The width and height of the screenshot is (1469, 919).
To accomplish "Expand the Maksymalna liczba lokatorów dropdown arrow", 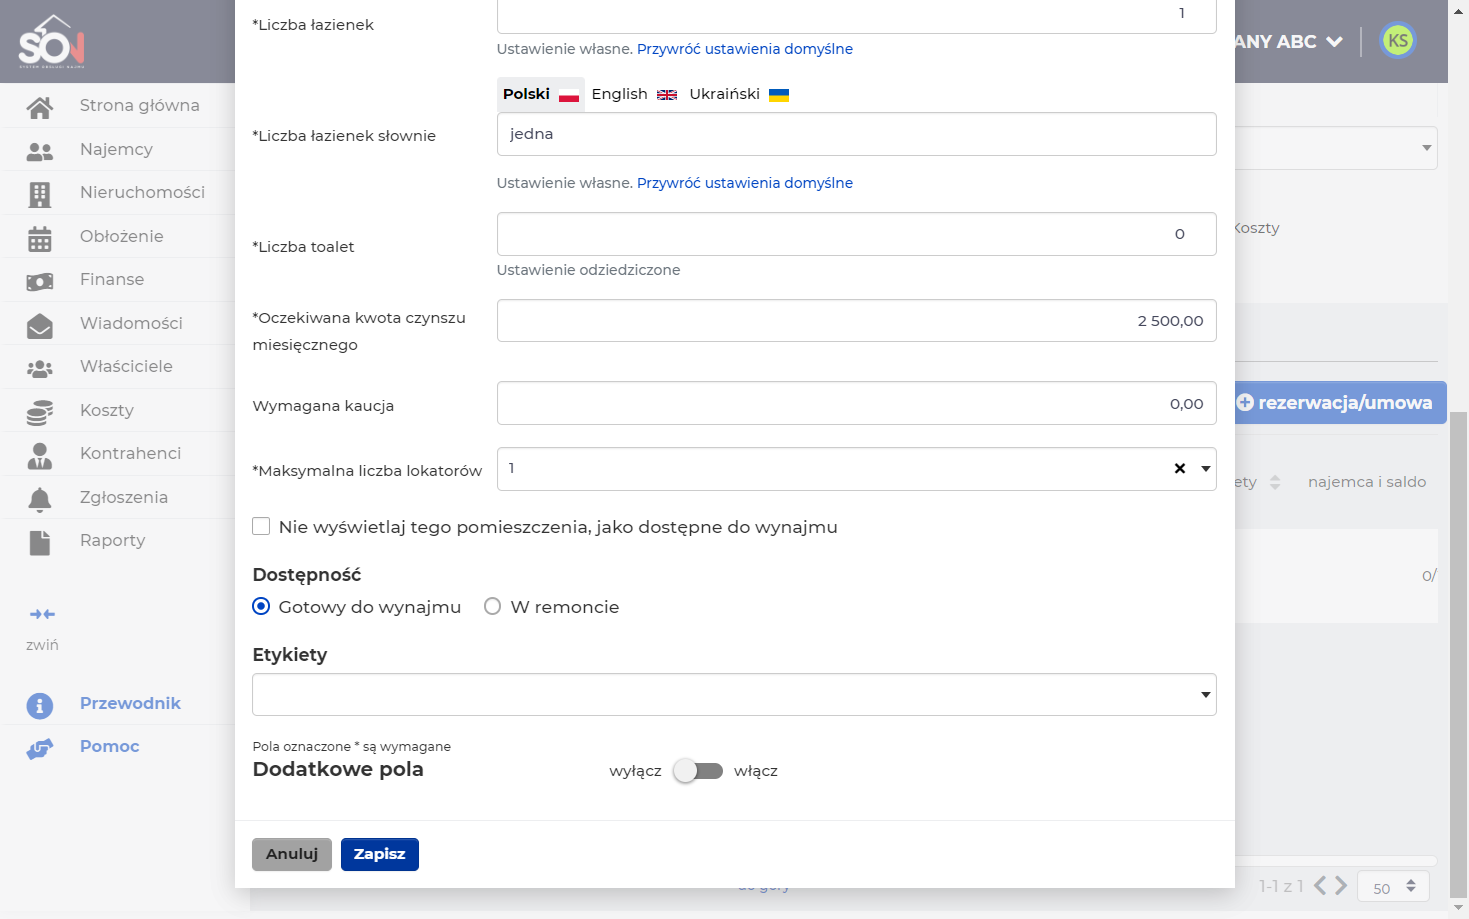I will pyautogui.click(x=1206, y=468).
